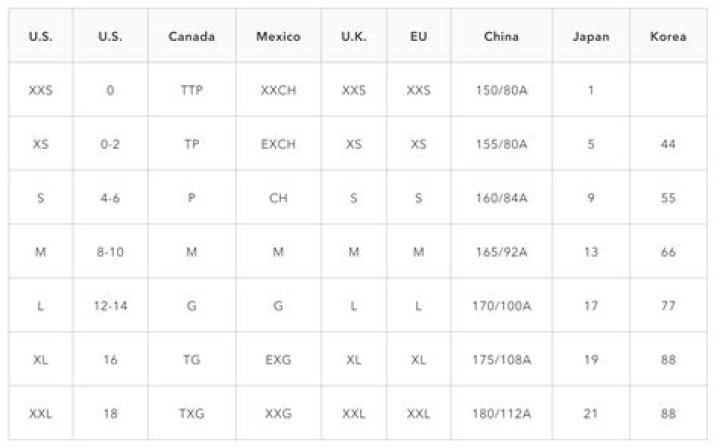The width and height of the screenshot is (720, 448).
Task: Click the U.K. column header
Action: [x=354, y=36]
